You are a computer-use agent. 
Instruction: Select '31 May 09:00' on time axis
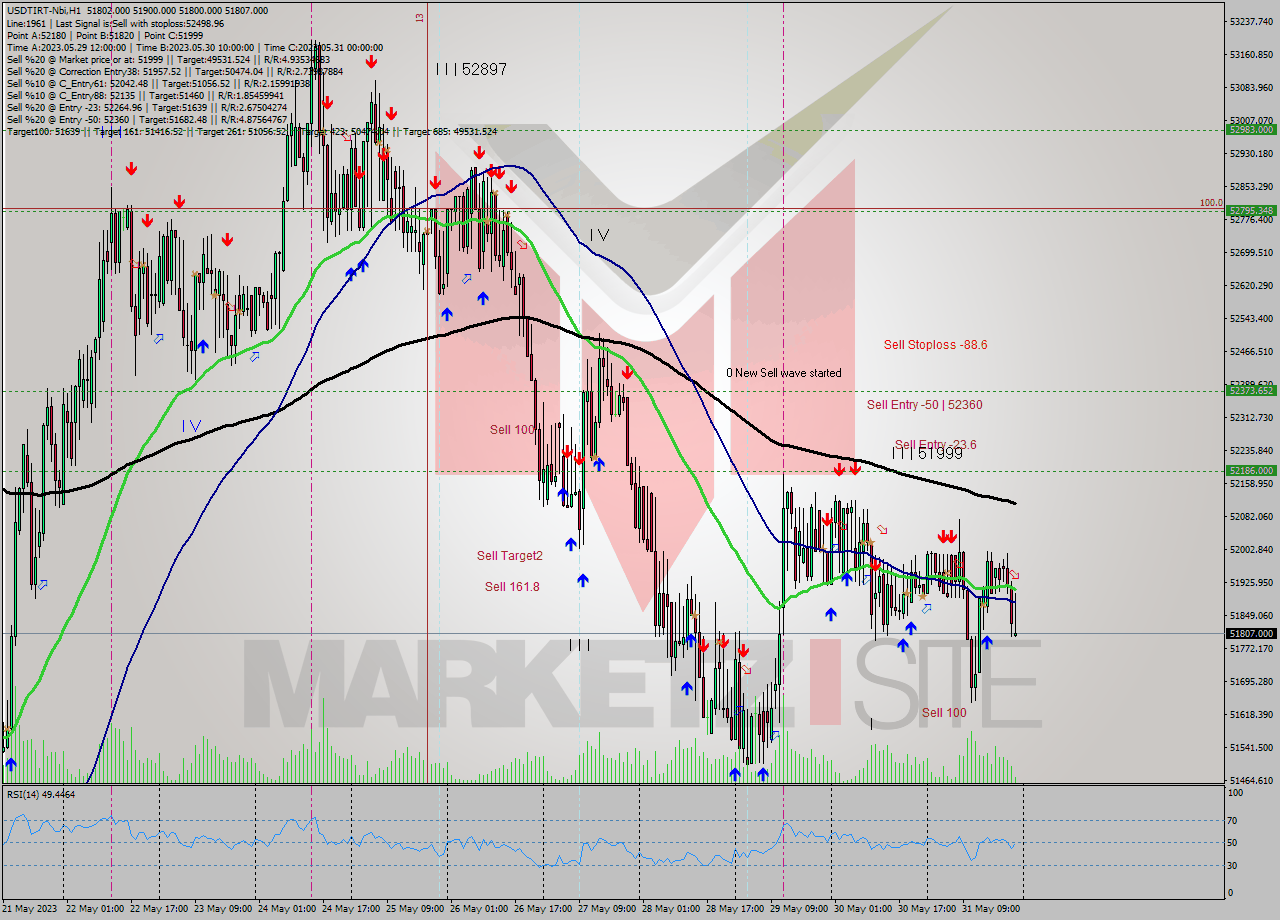[x=993, y=909]
